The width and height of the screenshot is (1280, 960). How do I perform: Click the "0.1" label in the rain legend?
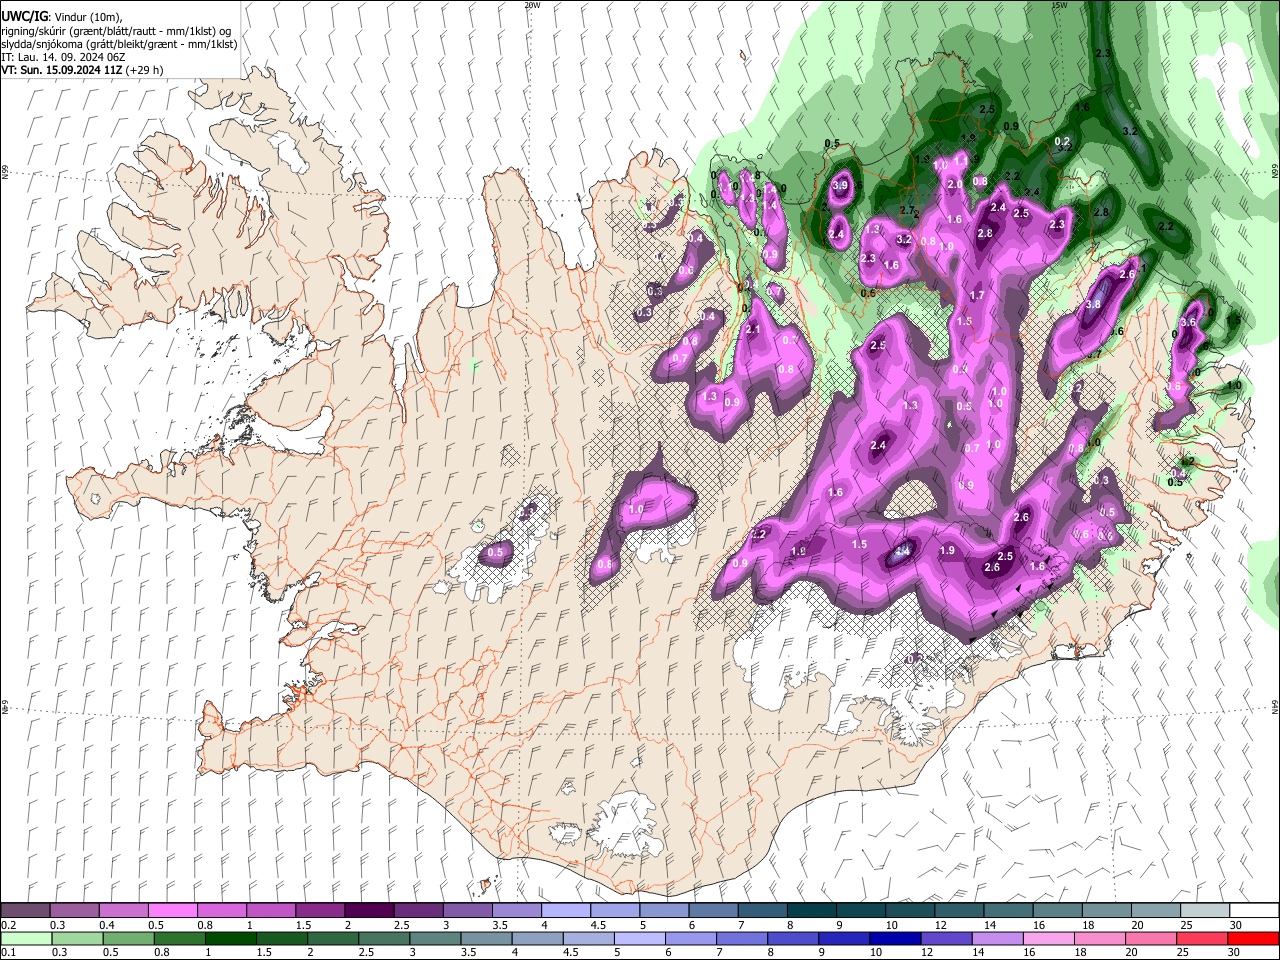(x=8, y=952)
